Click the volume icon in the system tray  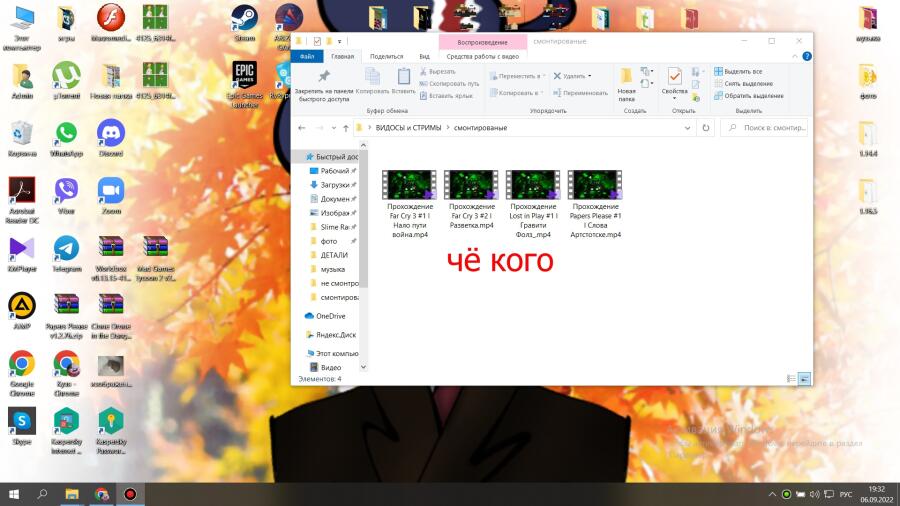click(x=814, y=494)
